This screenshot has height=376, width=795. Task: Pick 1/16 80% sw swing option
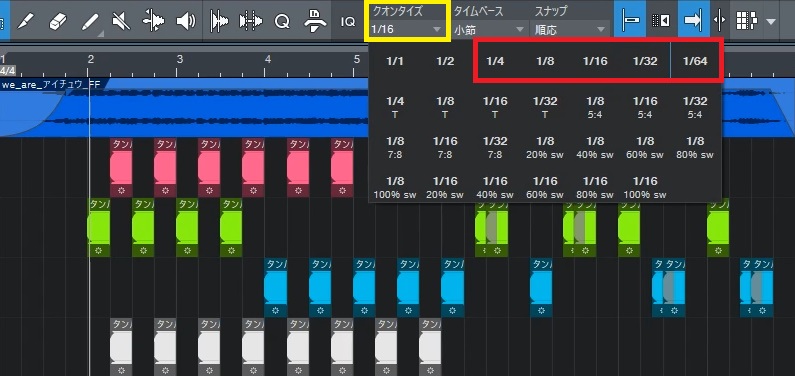pyautogui.click(x=595, y=187)
